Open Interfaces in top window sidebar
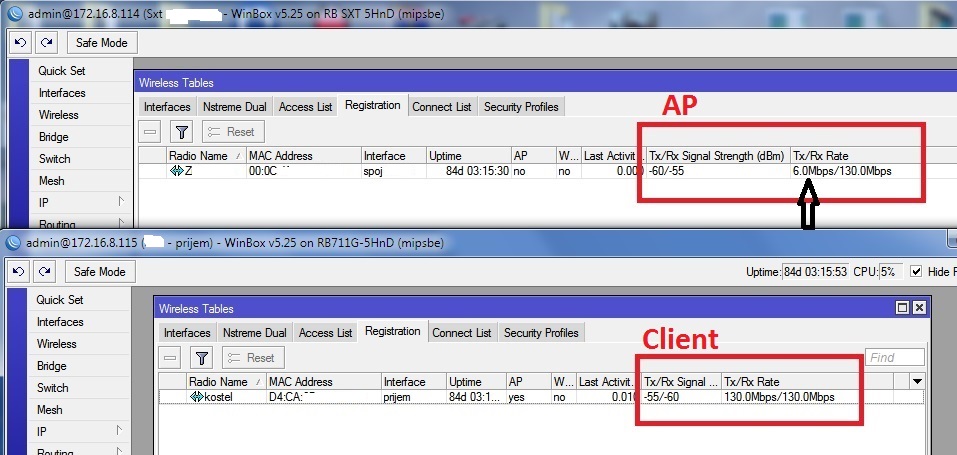The height and width of the screenshot is (455, 957). [x=62, y=93]
